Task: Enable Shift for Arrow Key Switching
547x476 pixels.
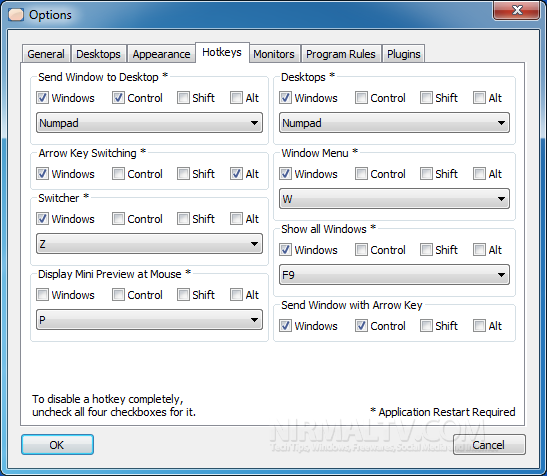Action: 183,174
